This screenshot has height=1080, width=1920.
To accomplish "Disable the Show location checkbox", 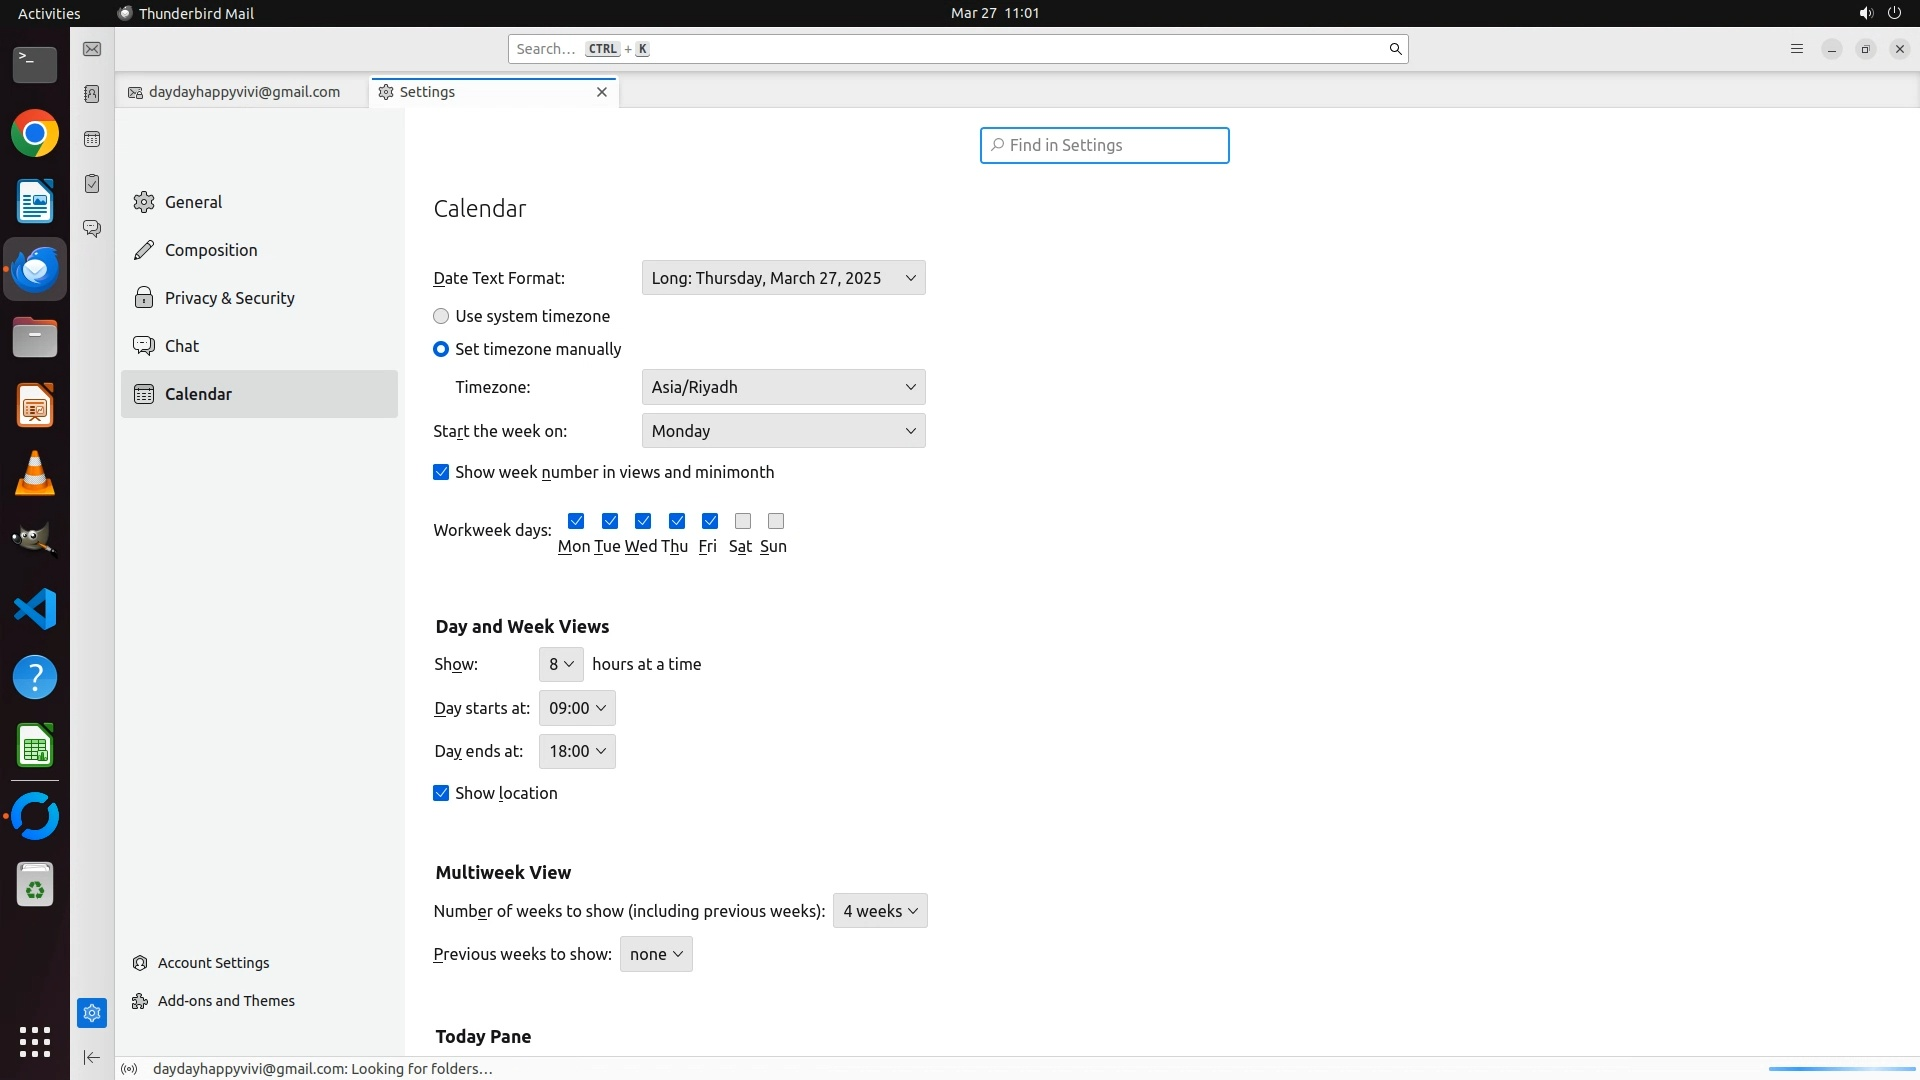I will click(x=441, y=793).
